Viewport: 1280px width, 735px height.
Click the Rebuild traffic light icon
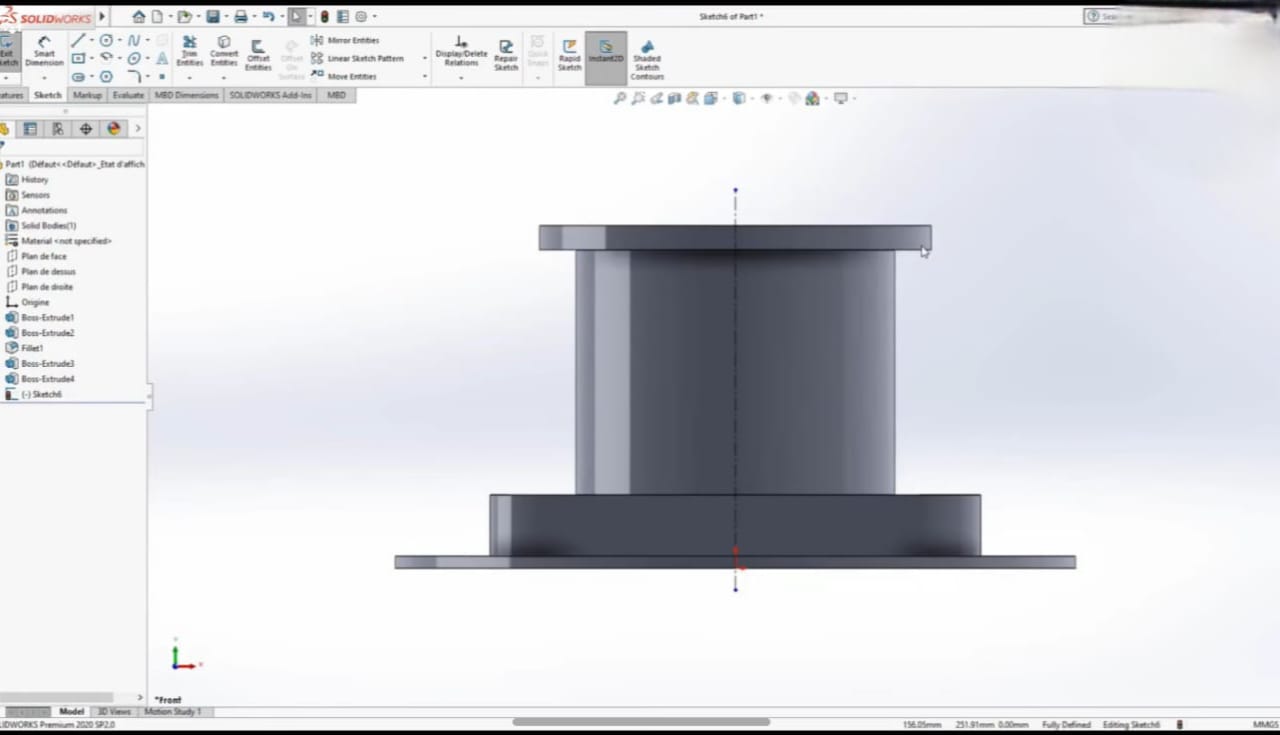pos(324,17)
